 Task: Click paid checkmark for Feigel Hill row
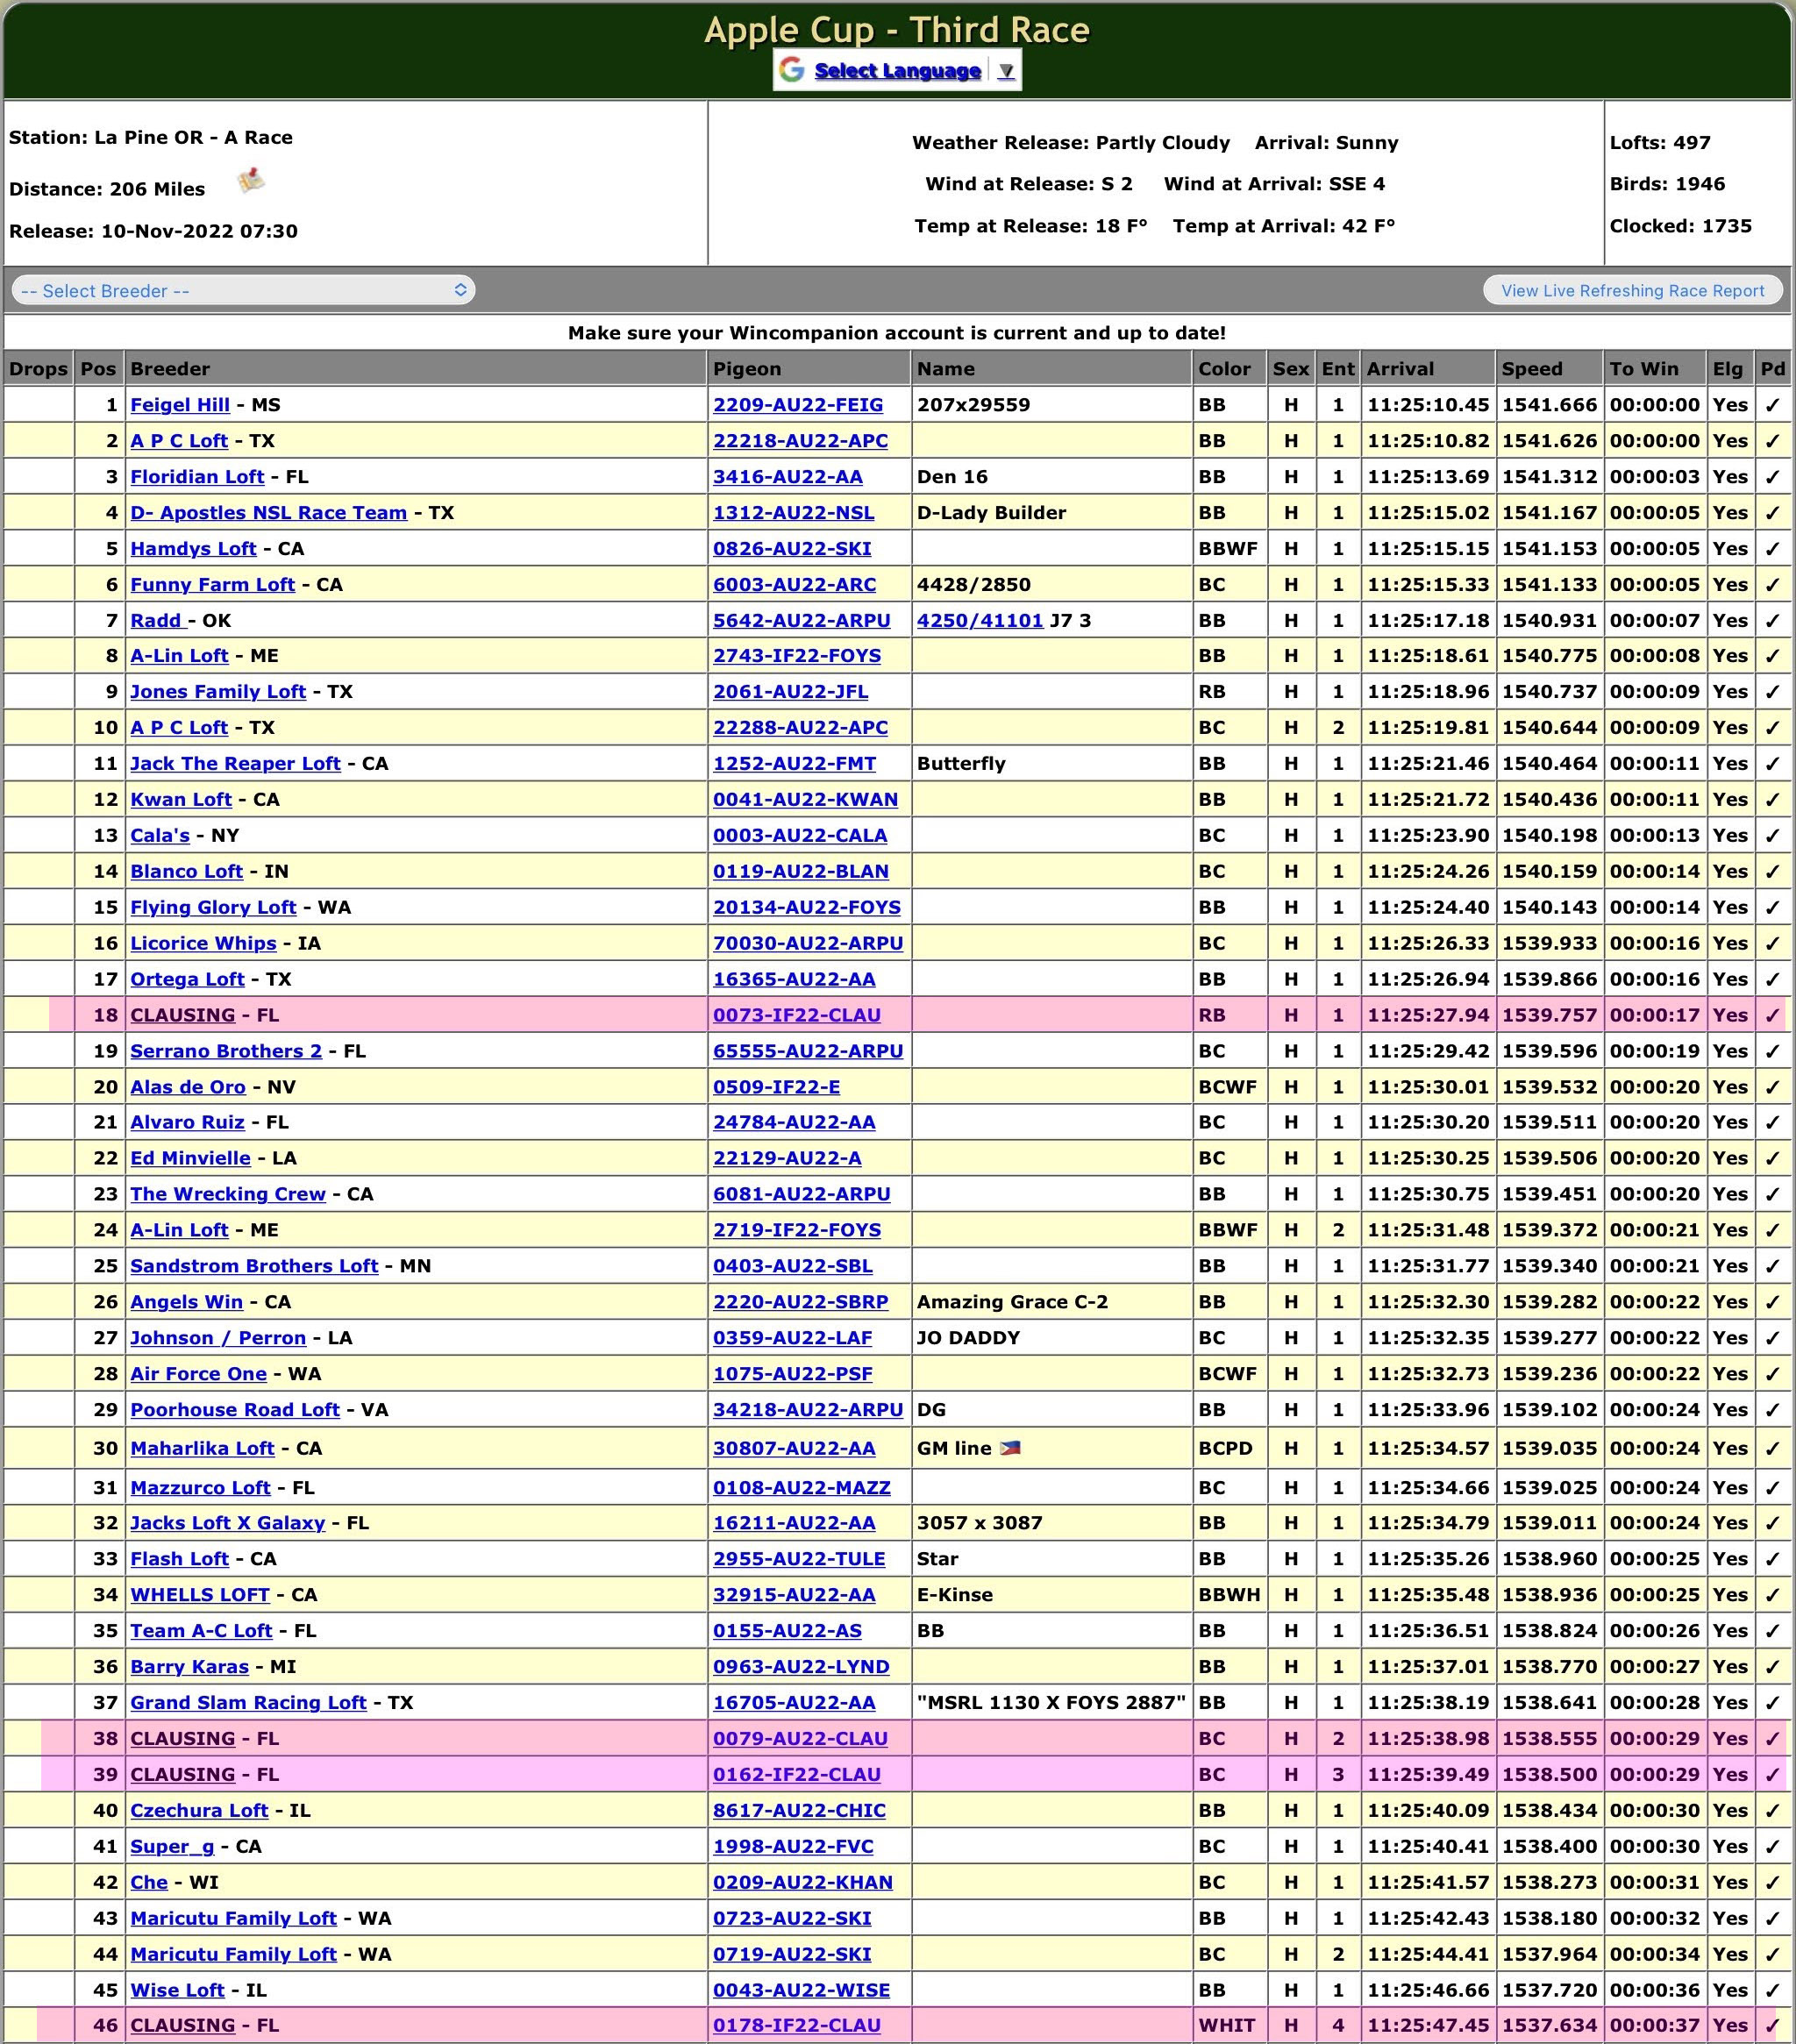pyautogui.click(x=1772, y=406)
